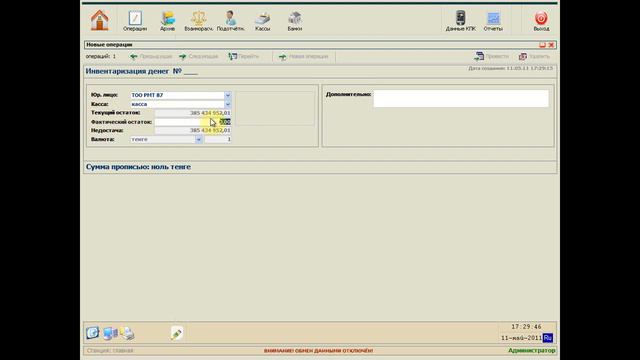Image resolution: width=640 pixels, height=360 pixels.
Task: Open Взаиморасч. scales icon
Action: point(198,21)
